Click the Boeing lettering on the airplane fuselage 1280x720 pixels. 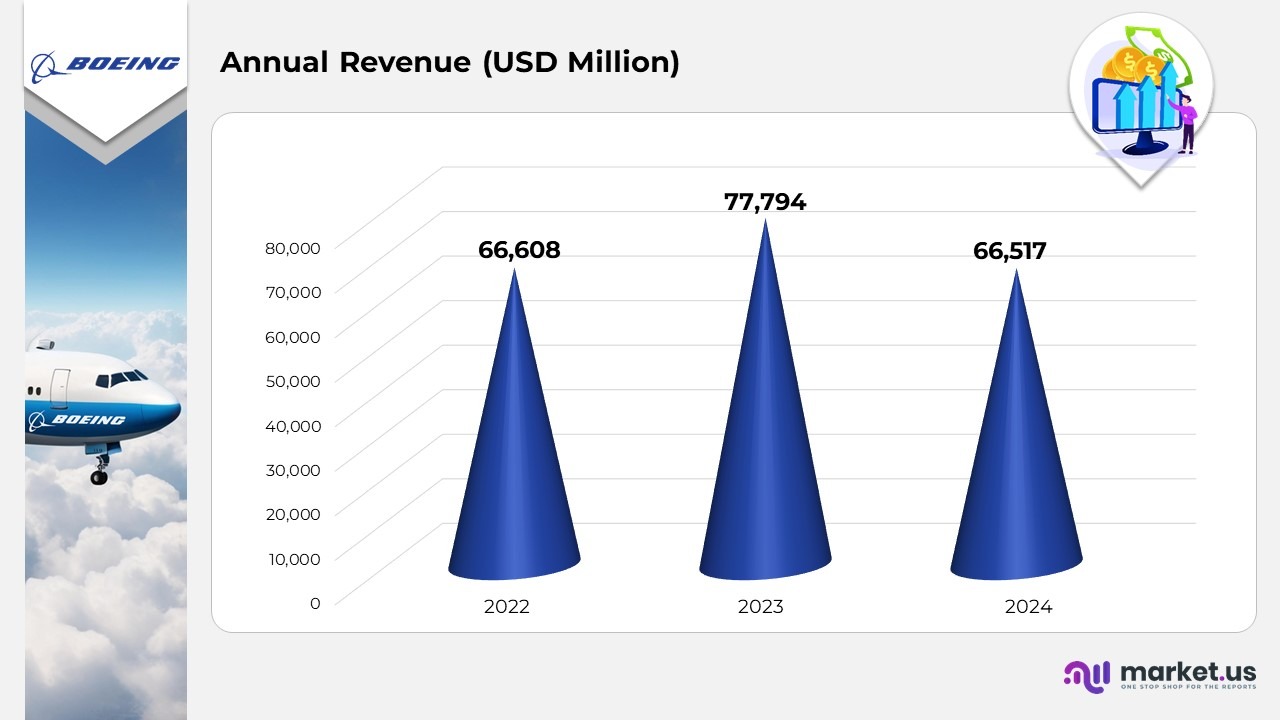coord(88,420)
